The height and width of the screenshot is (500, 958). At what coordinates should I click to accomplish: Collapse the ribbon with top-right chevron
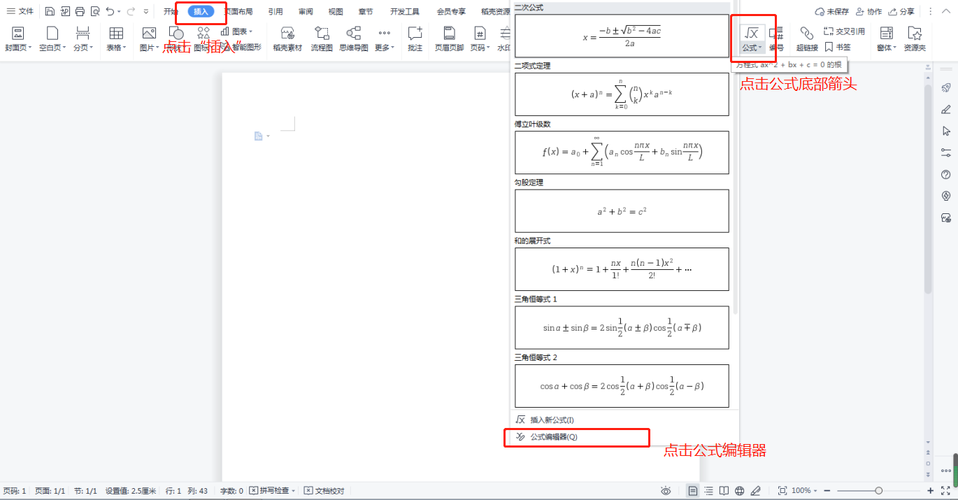pyautogui.click(x=946, y=11)
